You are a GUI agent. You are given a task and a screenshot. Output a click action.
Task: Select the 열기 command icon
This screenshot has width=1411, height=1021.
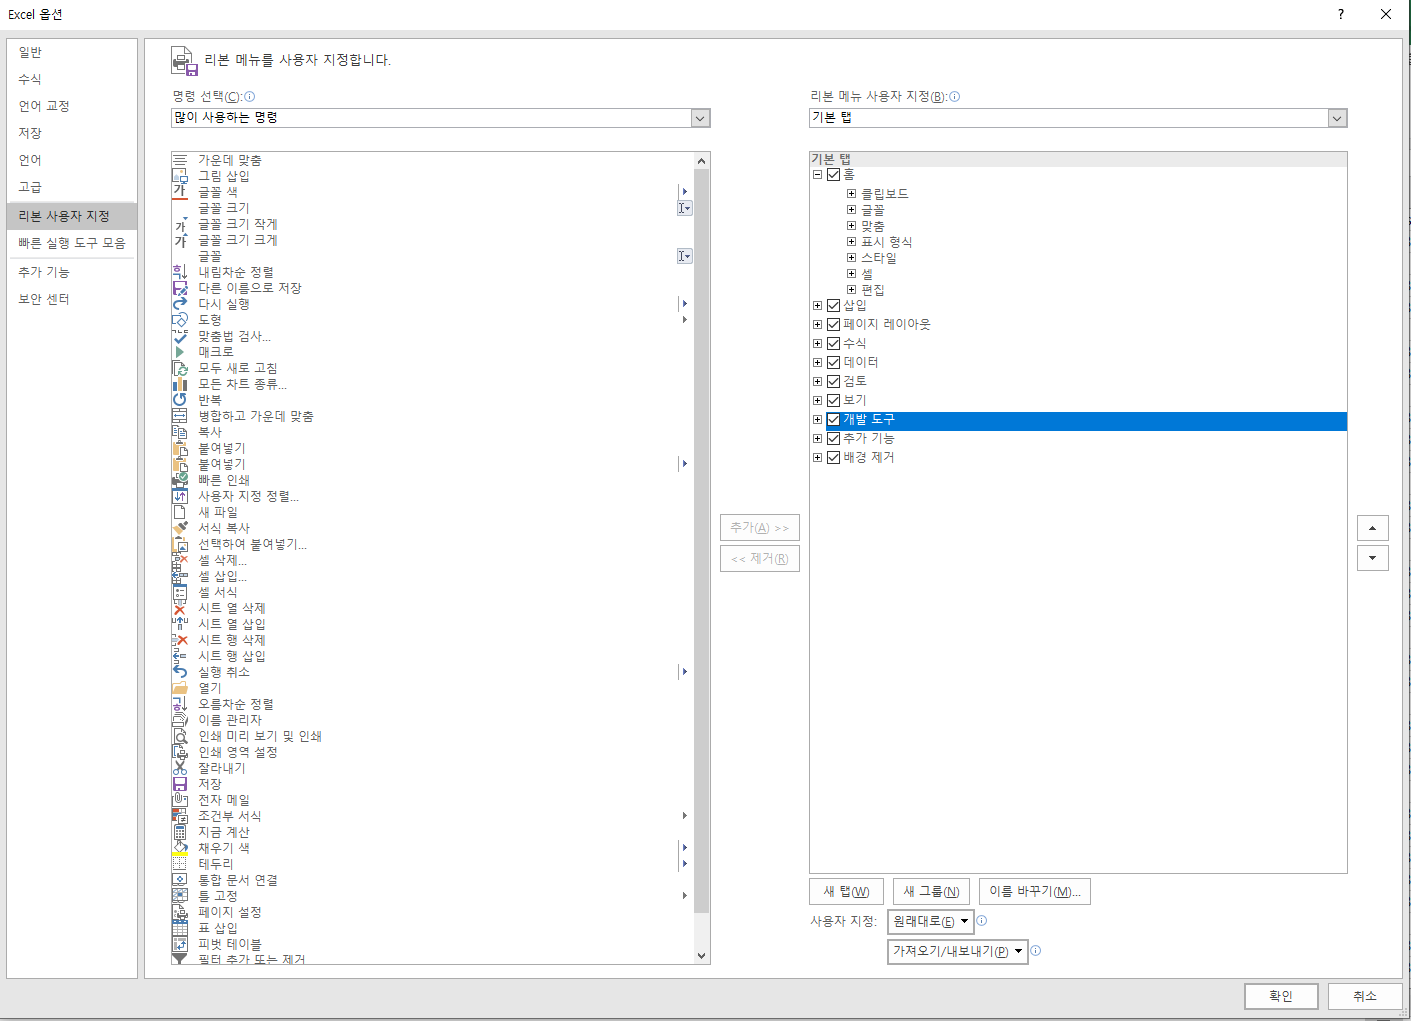[x=180, y=688]
